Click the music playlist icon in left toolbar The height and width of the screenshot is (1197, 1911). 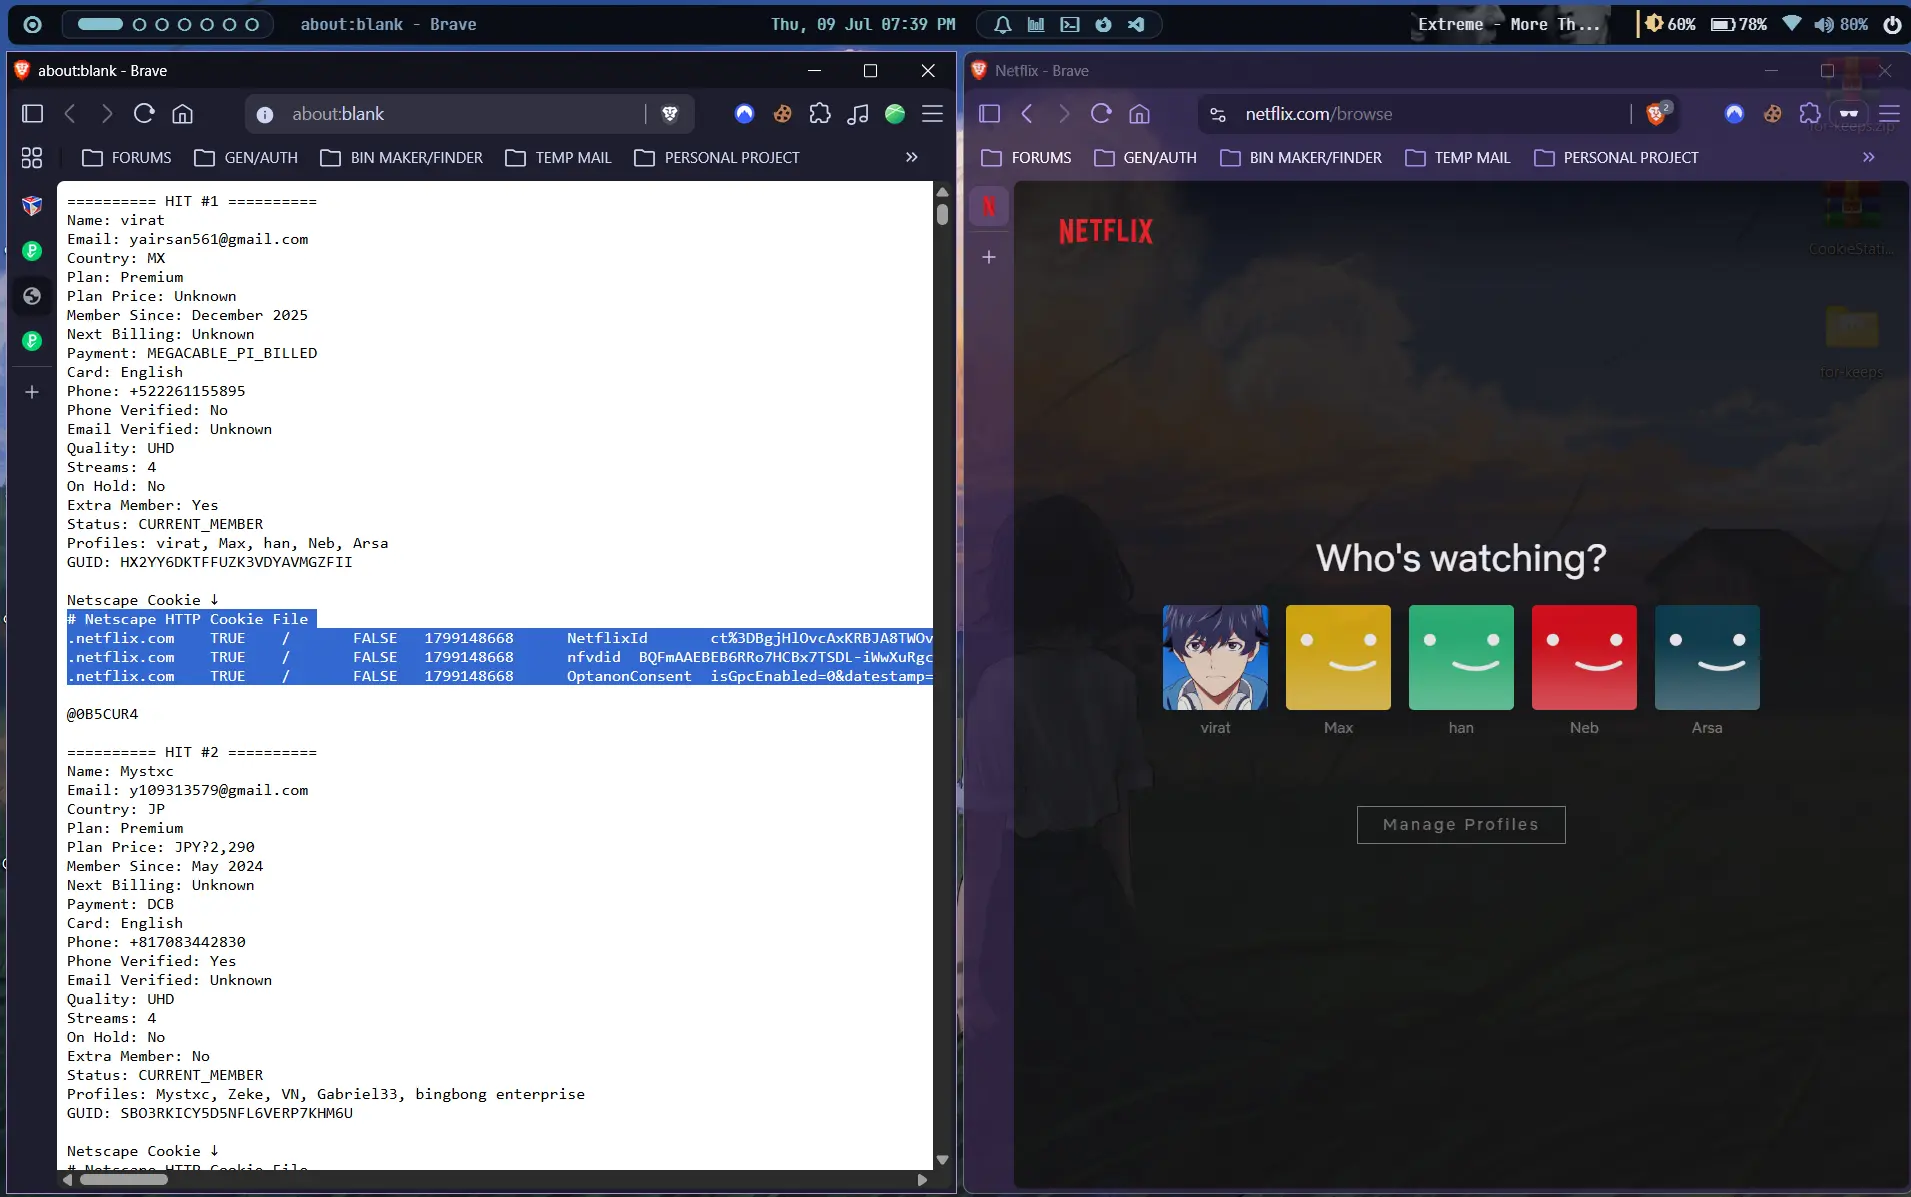coord(857,114)
